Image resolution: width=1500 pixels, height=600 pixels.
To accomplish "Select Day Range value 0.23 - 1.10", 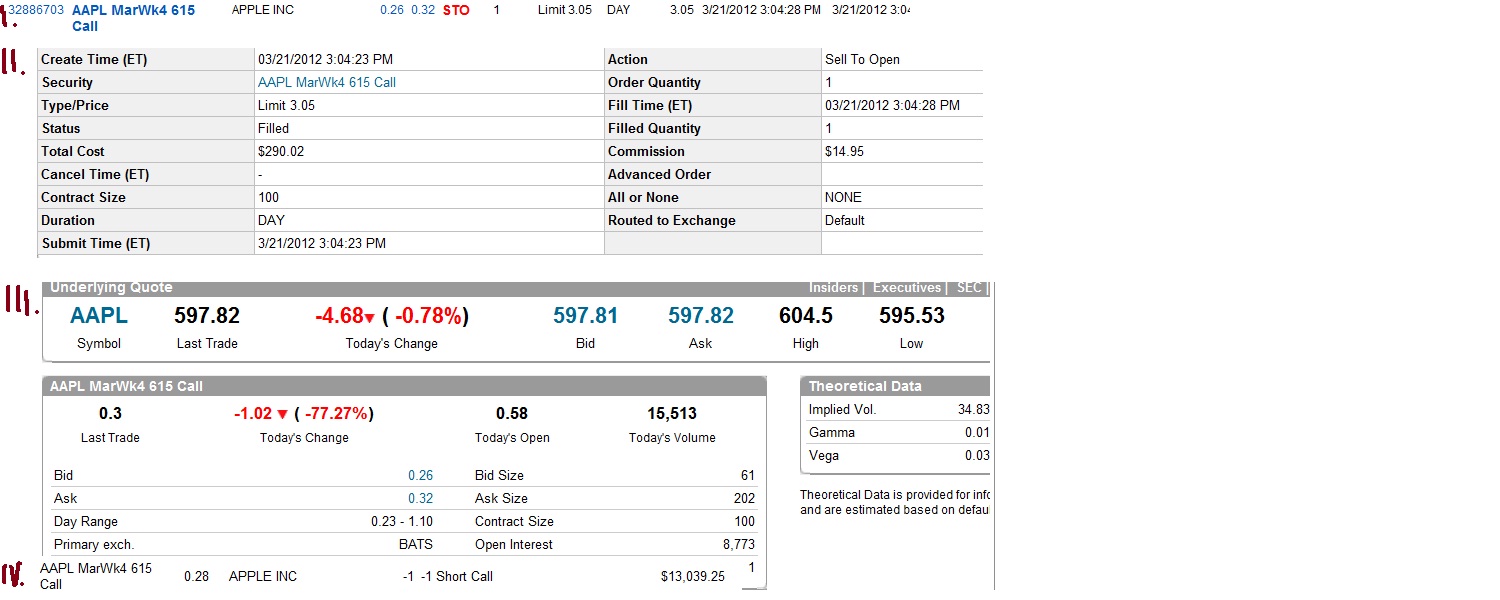I will [x=402, y=522].
